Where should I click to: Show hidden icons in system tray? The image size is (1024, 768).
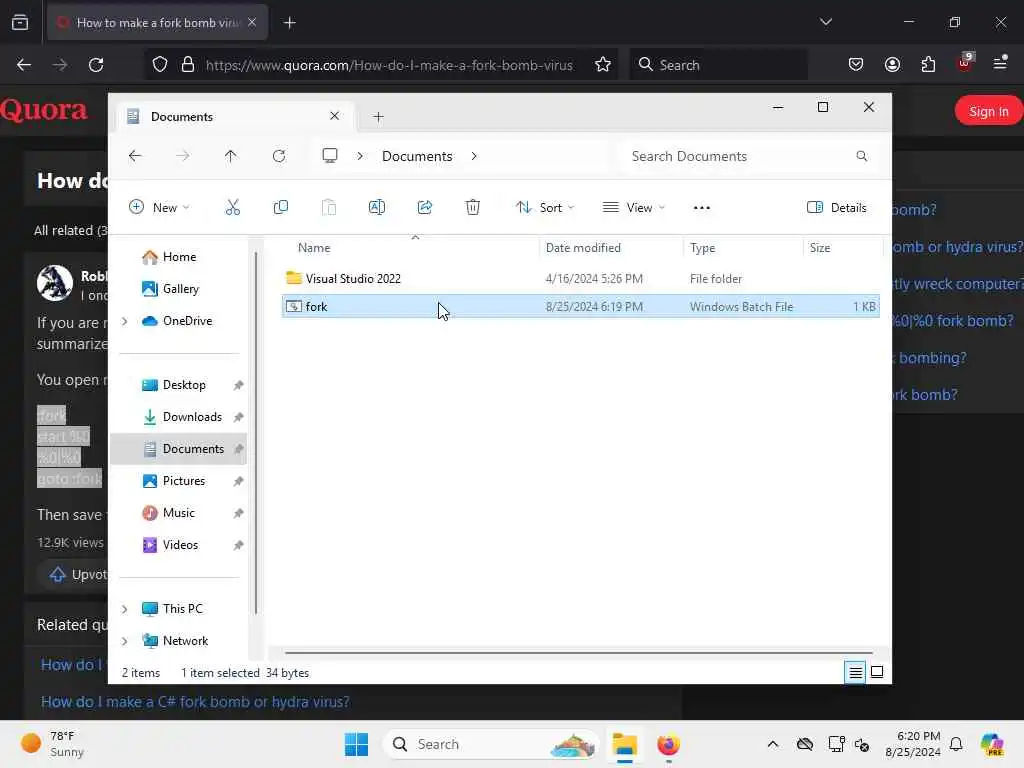773,744
